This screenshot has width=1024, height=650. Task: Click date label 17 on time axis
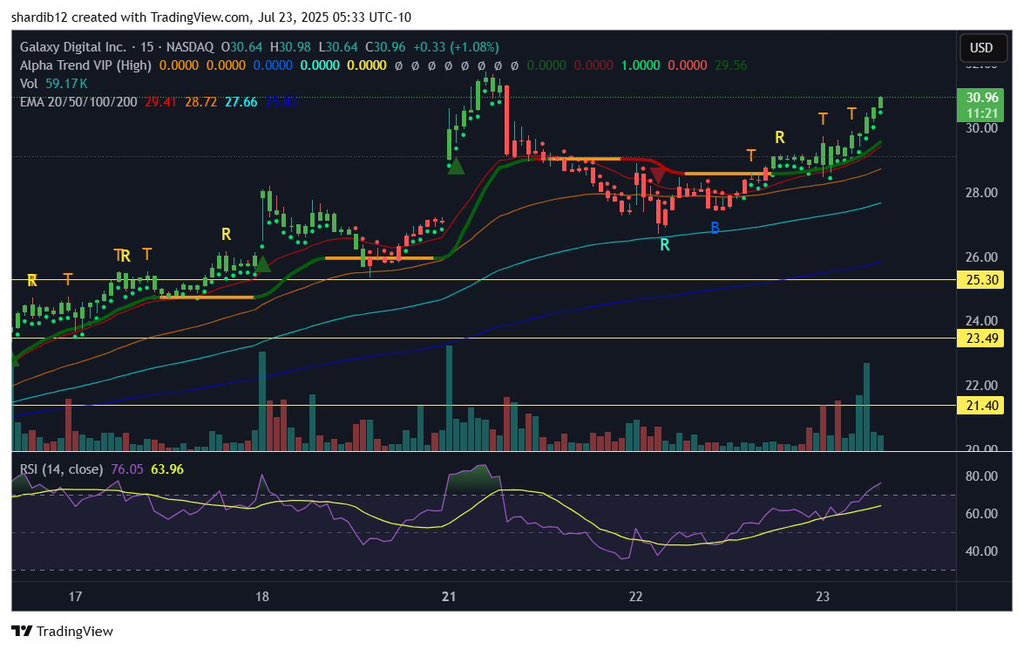pyautogui.click(x=75, y=596)
